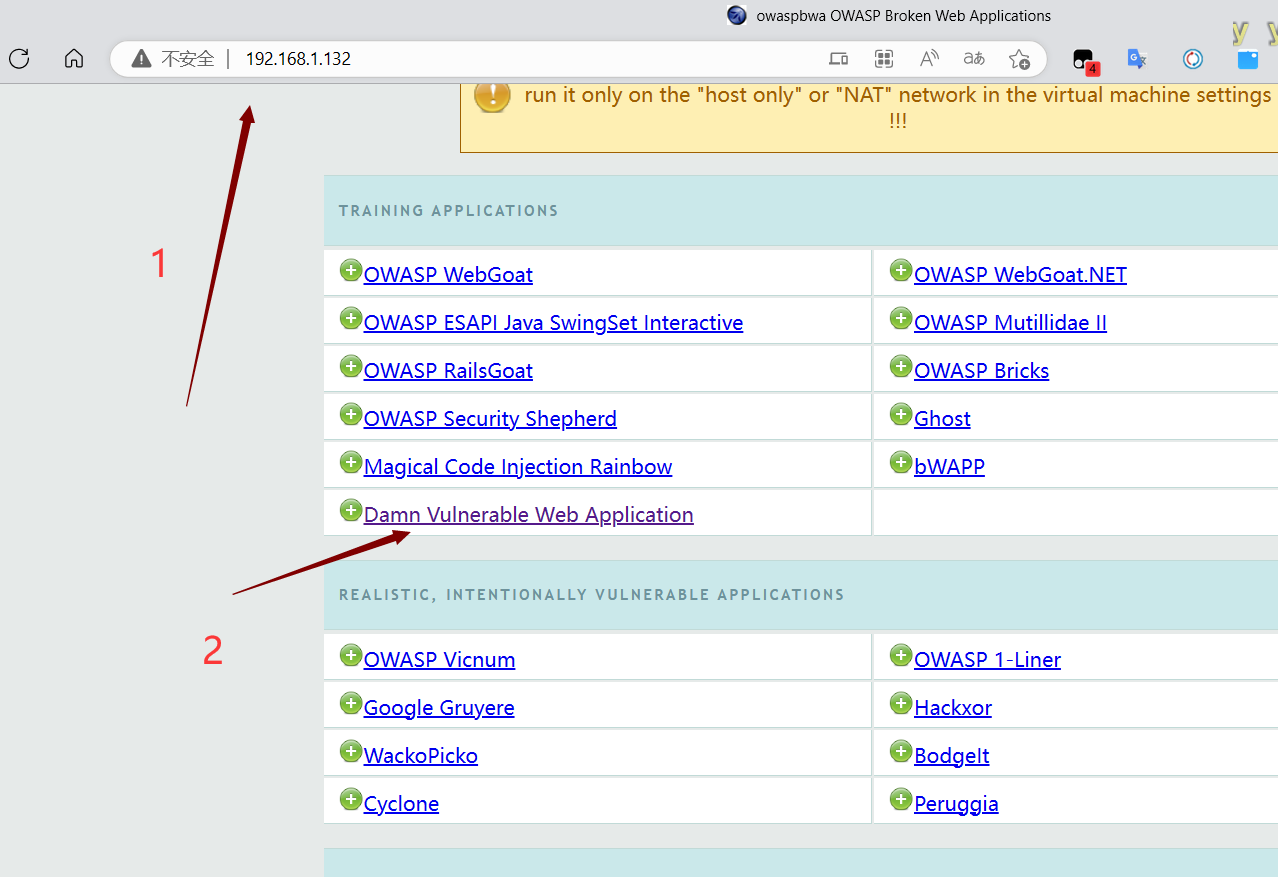Expand the green plus beside OWASP WebGoat

point(350,270)
